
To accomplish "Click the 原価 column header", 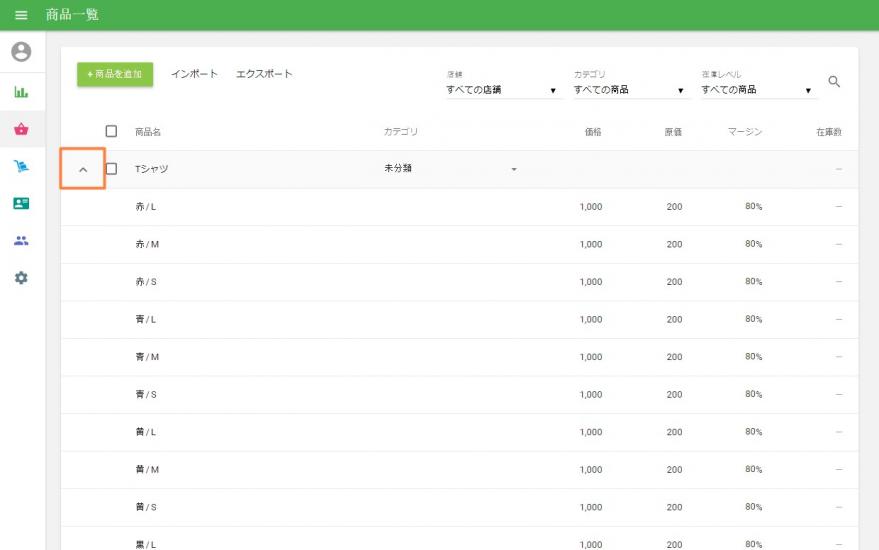I will tap(673, 132).
